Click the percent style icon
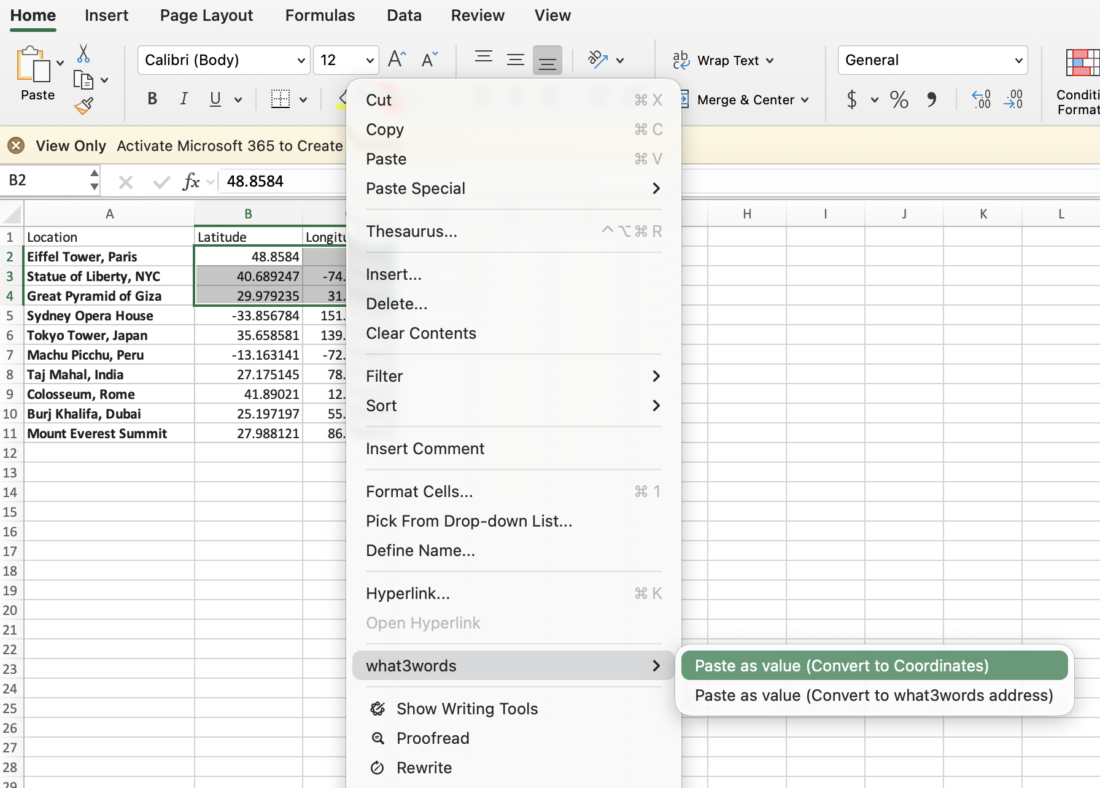The width and height of the screenshot is (1100, 788). [x=899, y=100]
